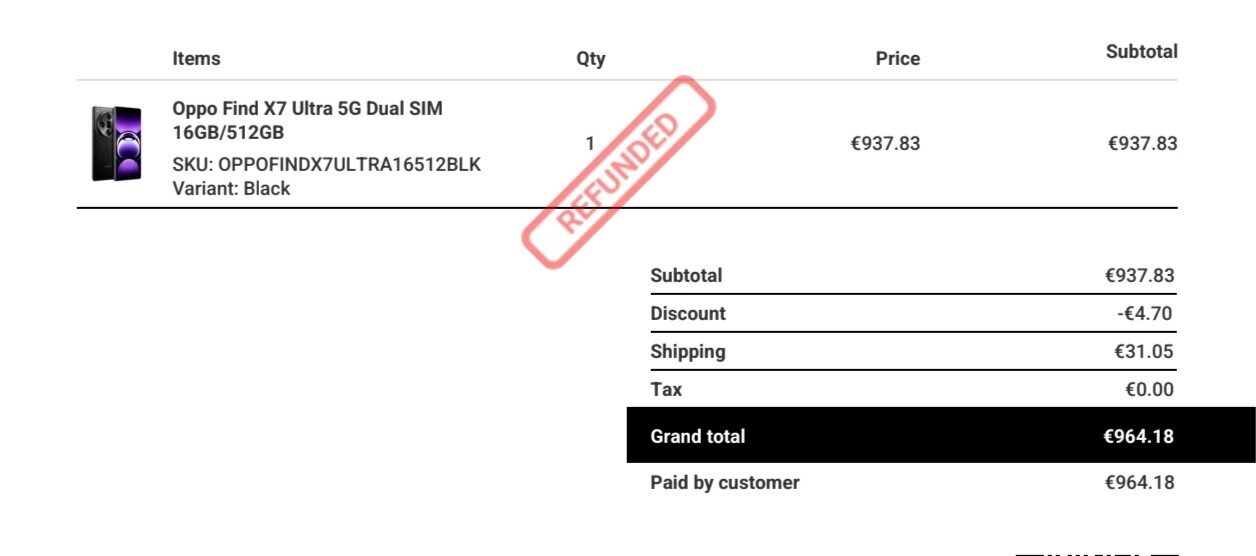The height and width of the screenshot is (556, 1256).
Task: Click the Subtotal label in the totals summary
Action: pos(686,276)
